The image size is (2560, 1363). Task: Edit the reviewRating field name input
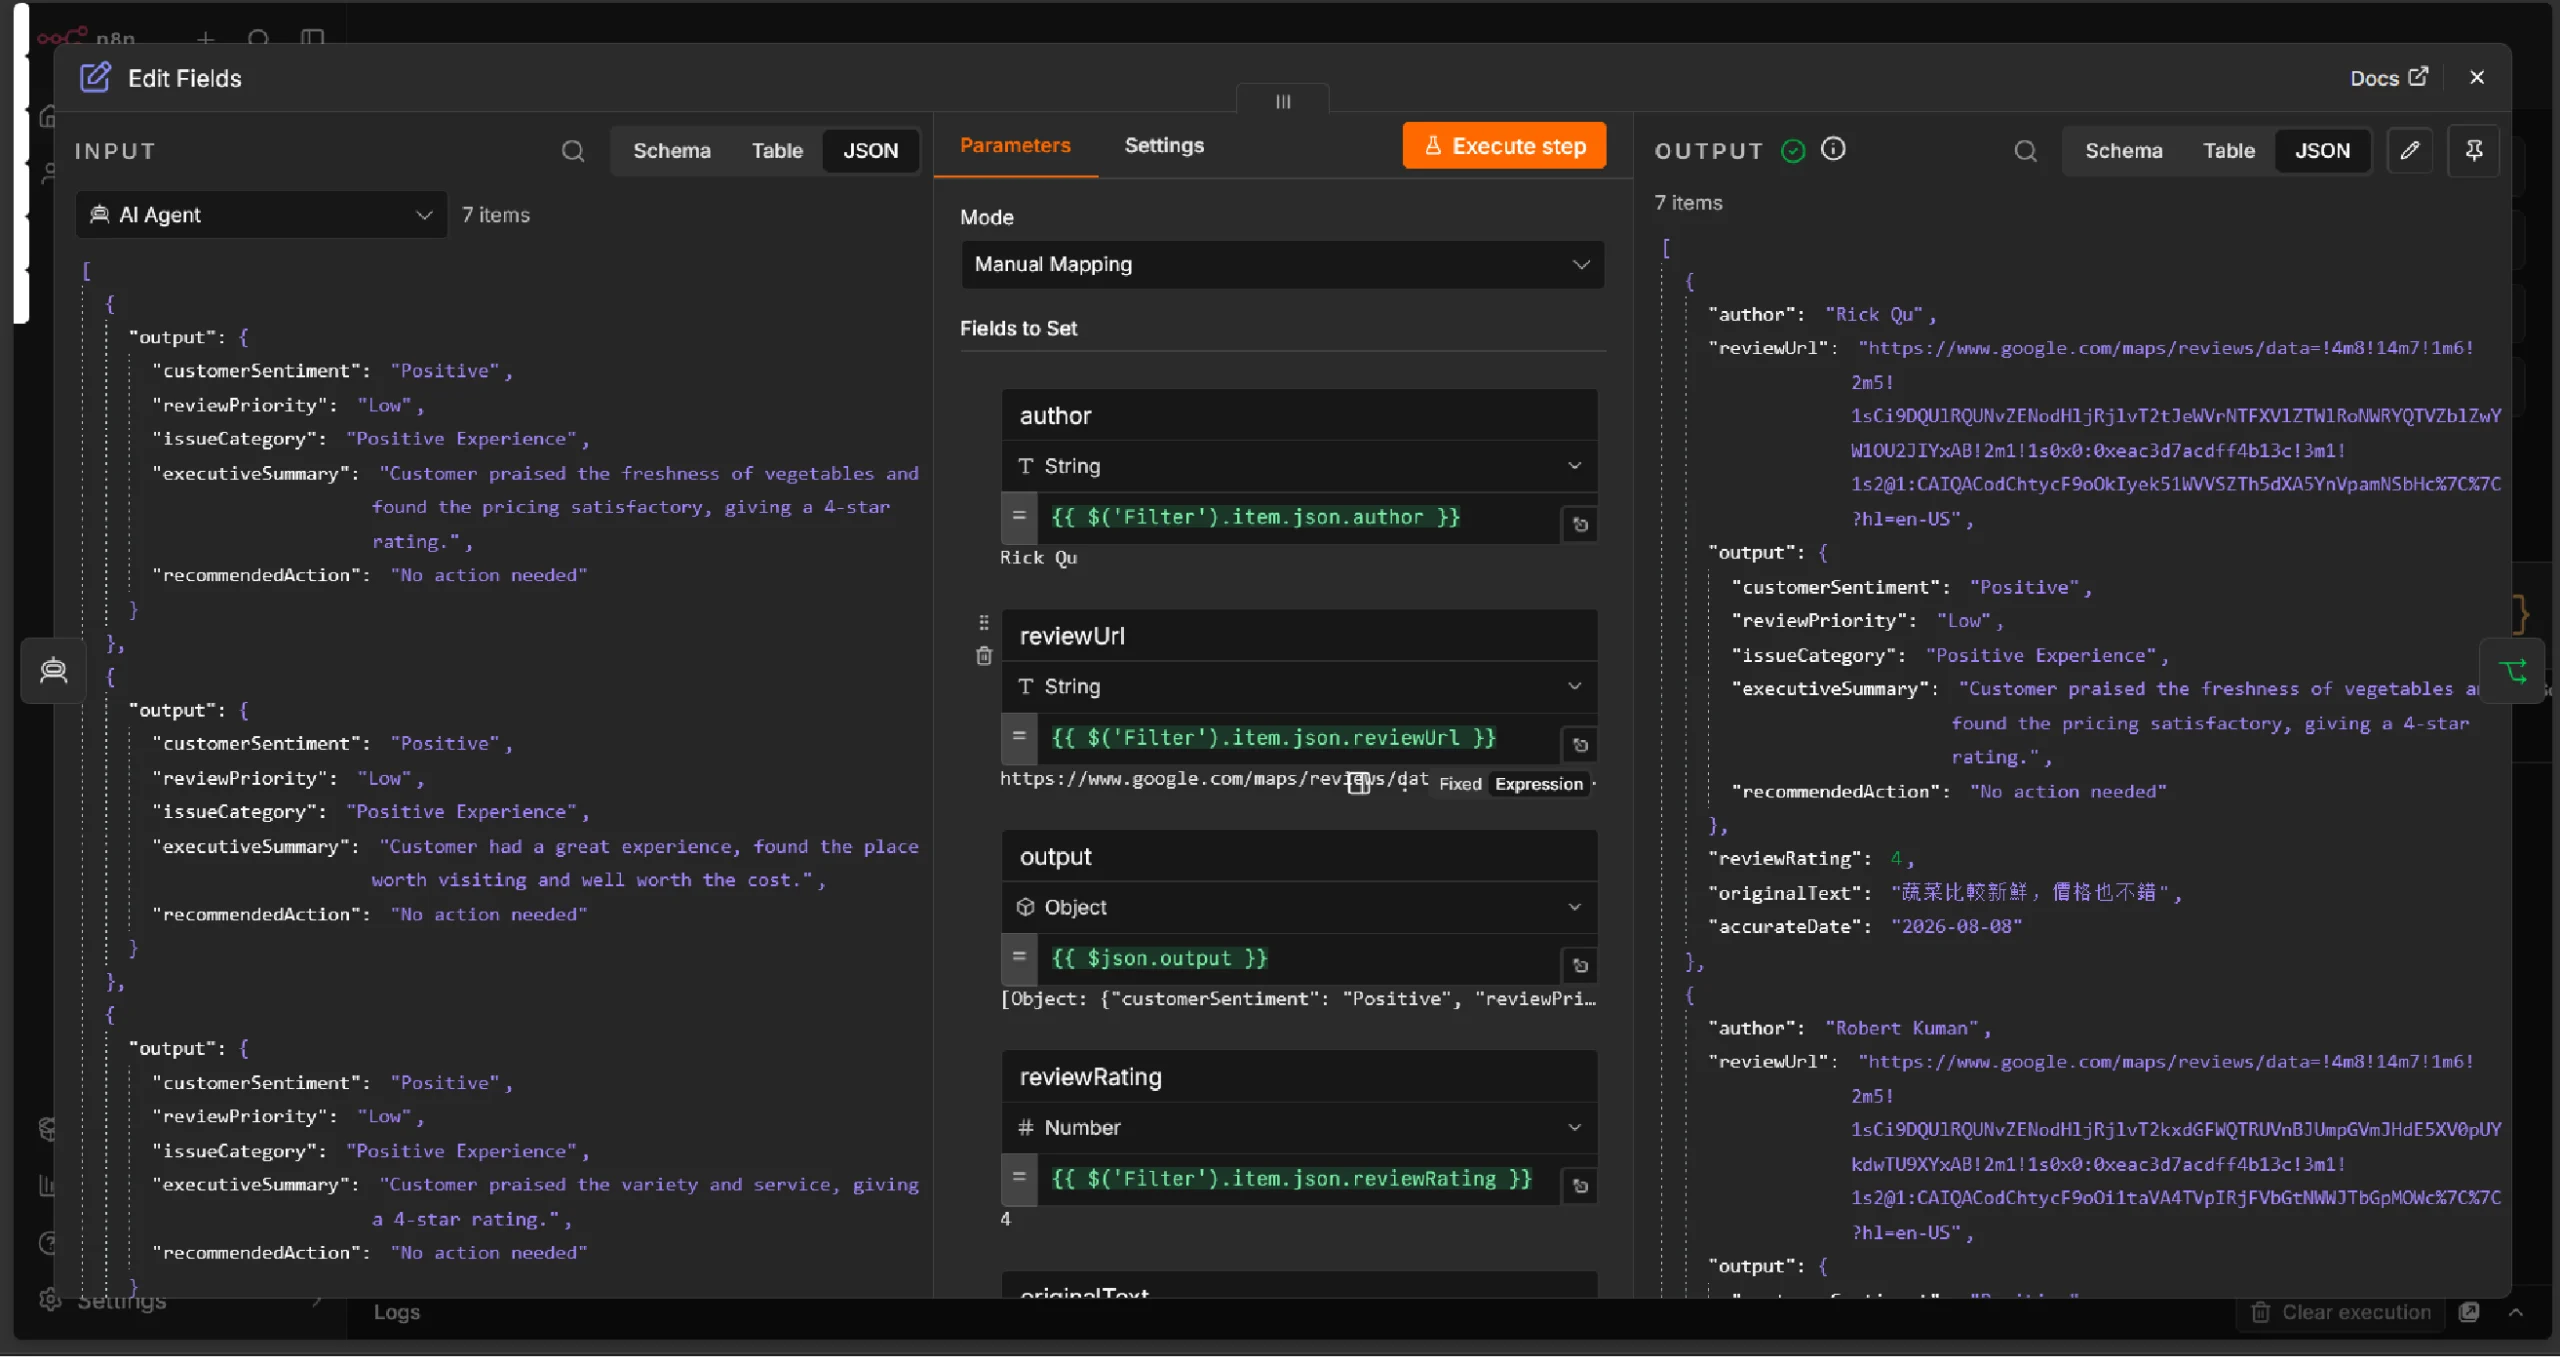[1299, 1078]
